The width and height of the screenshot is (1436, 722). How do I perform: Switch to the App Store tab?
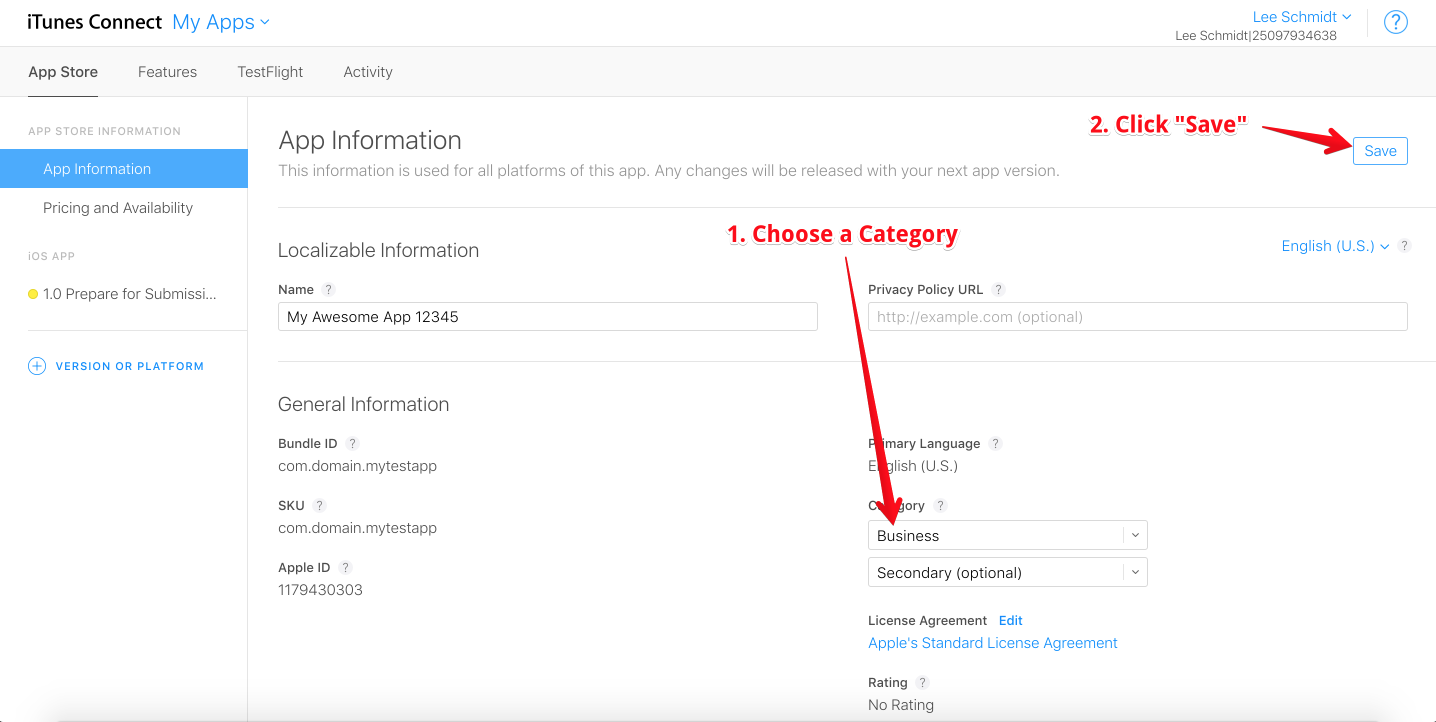click(x=63, y=72)
